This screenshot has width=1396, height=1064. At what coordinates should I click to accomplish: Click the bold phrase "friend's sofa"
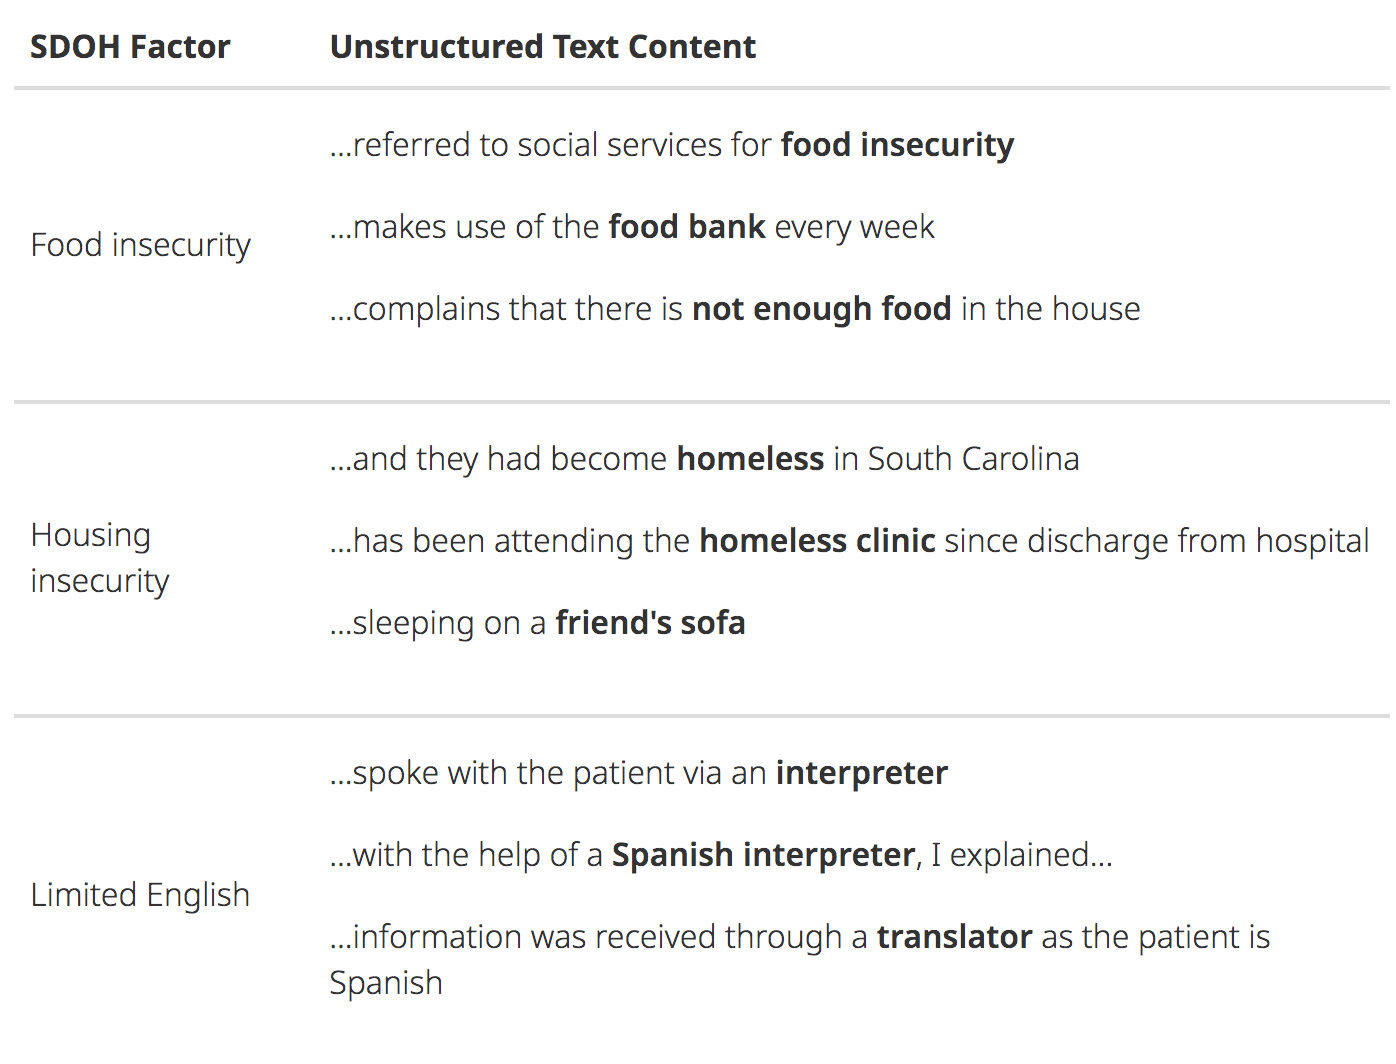tap(650, 623)
